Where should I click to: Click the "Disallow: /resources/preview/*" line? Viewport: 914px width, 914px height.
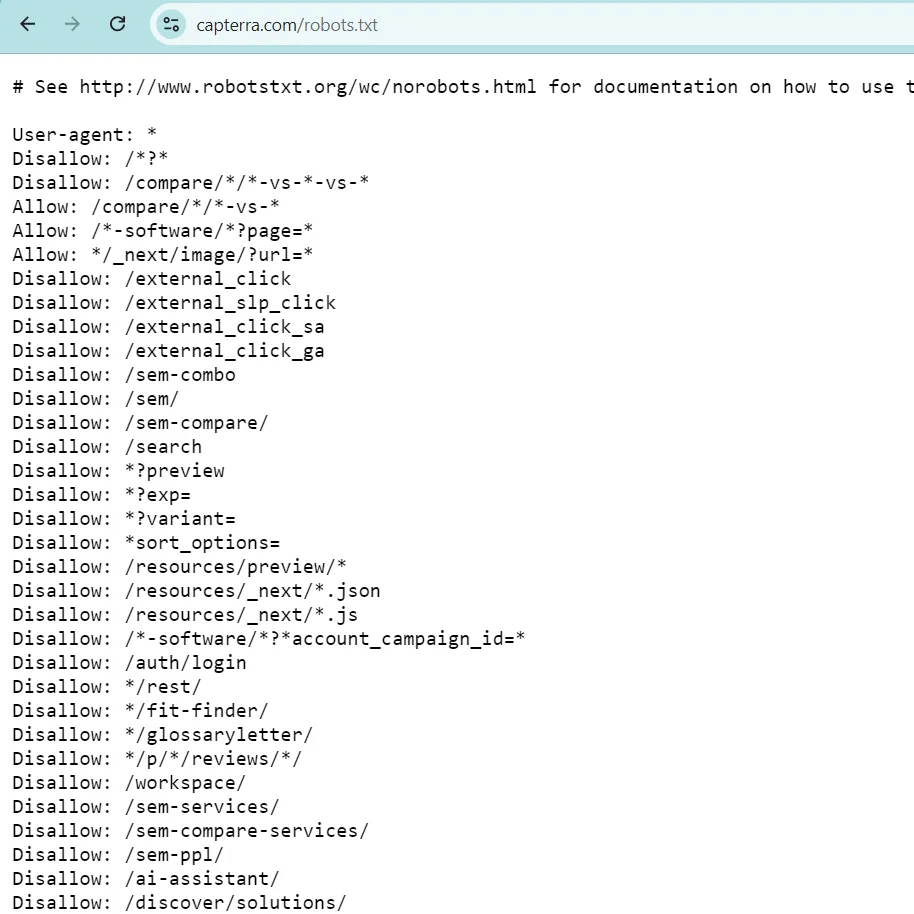coord(180,566)
